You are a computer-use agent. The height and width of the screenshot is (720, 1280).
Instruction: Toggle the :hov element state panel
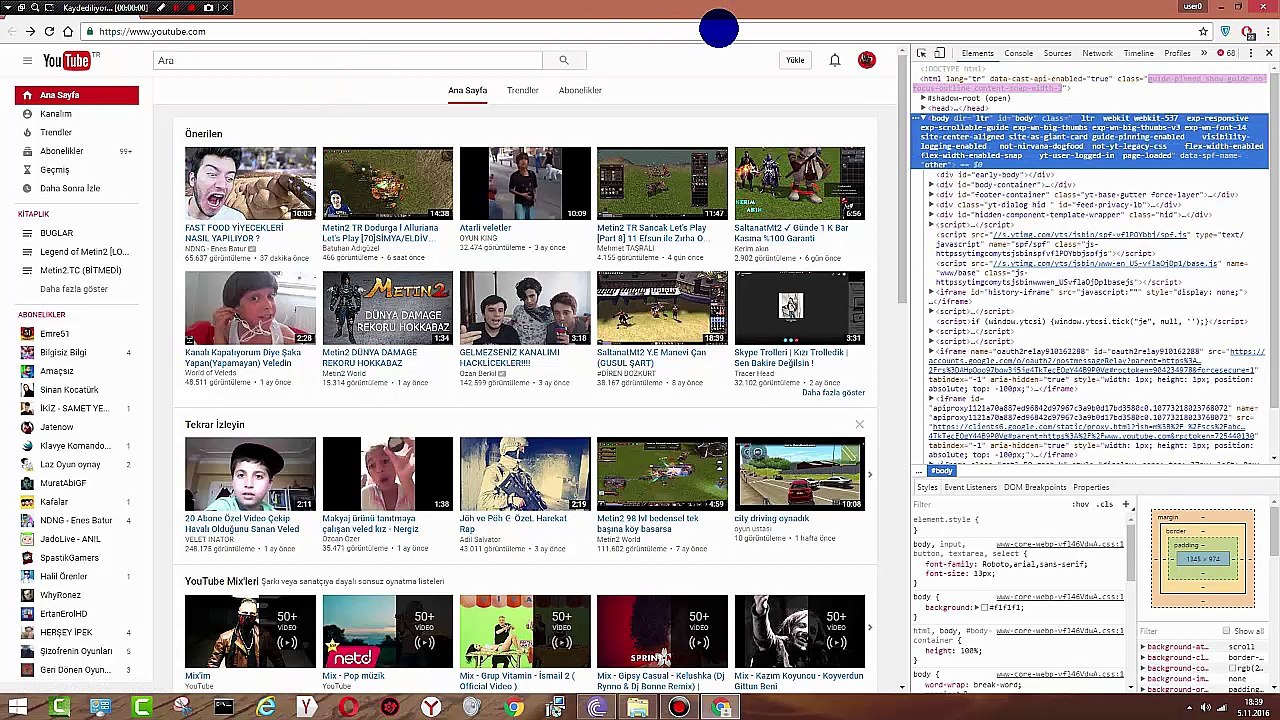tap(1081, 504)
